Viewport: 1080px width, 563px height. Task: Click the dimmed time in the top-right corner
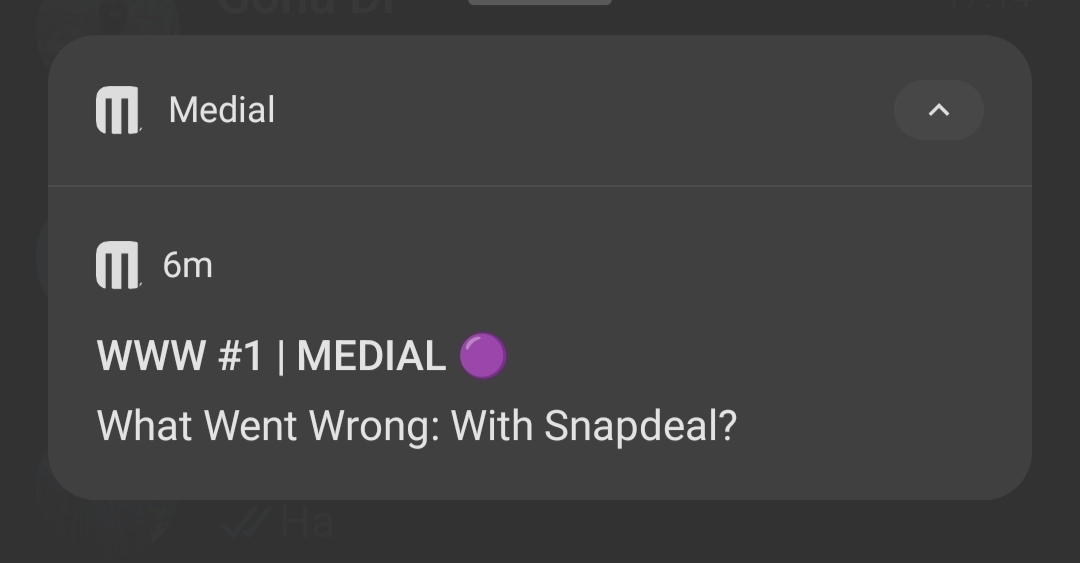click(x=988, y=6)
